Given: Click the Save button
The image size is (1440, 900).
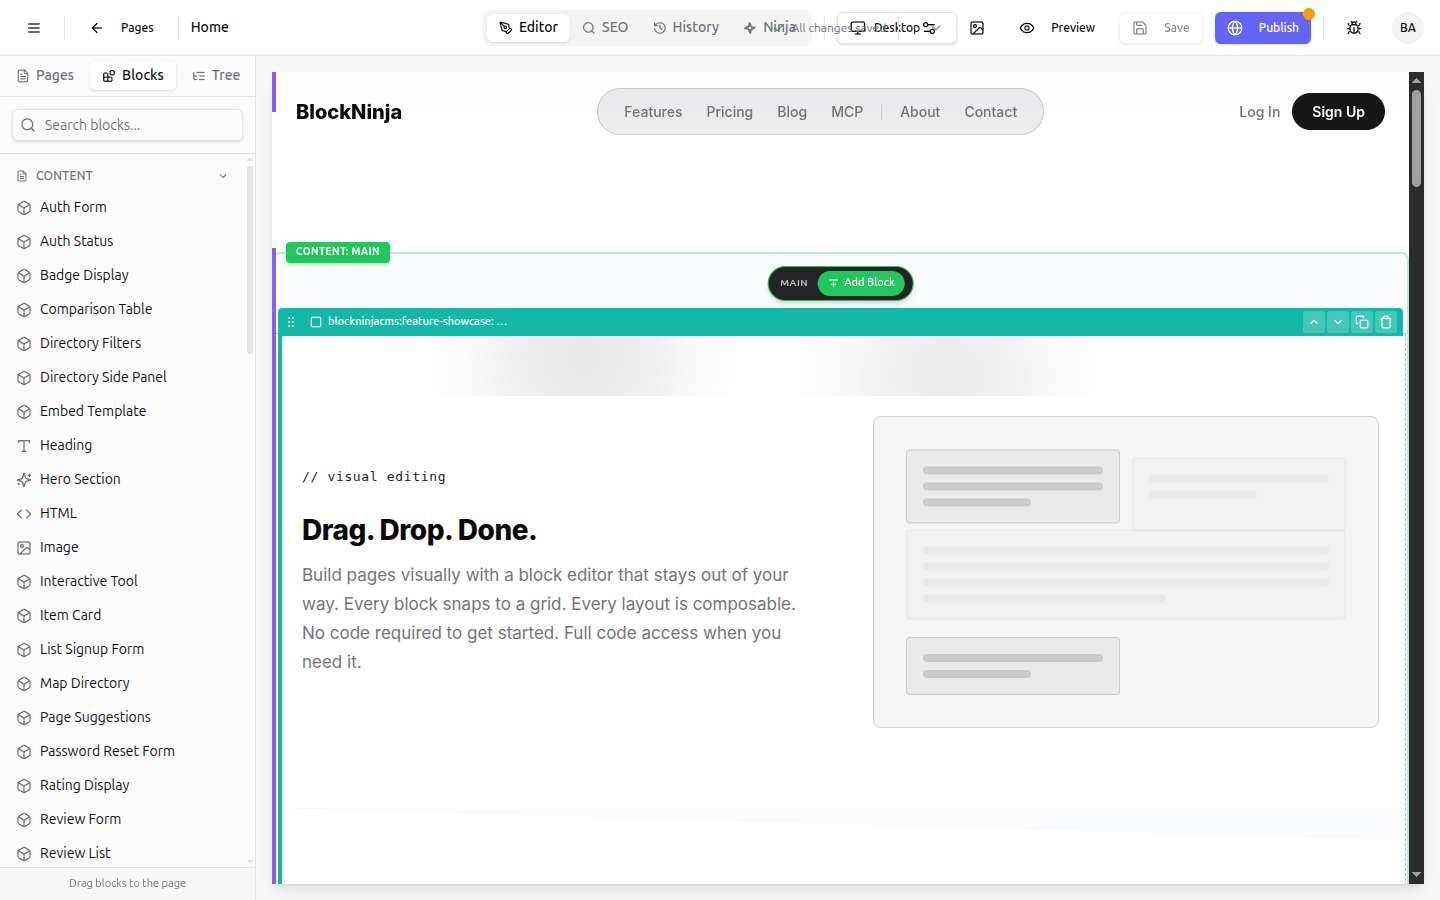Looking at the screenshot, I should [1161, 28].
